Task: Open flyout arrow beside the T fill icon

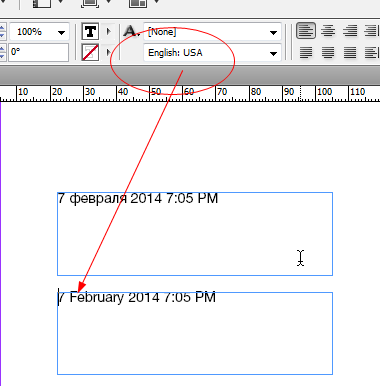Action: pyautogui.click(x=108, y=32)
